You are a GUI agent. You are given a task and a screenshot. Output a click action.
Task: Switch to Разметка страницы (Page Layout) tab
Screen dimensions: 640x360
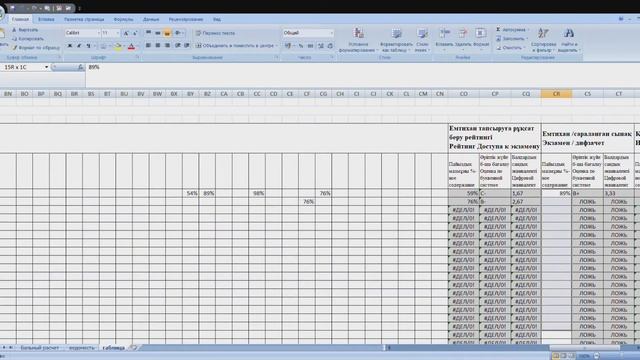coord(84,19)
